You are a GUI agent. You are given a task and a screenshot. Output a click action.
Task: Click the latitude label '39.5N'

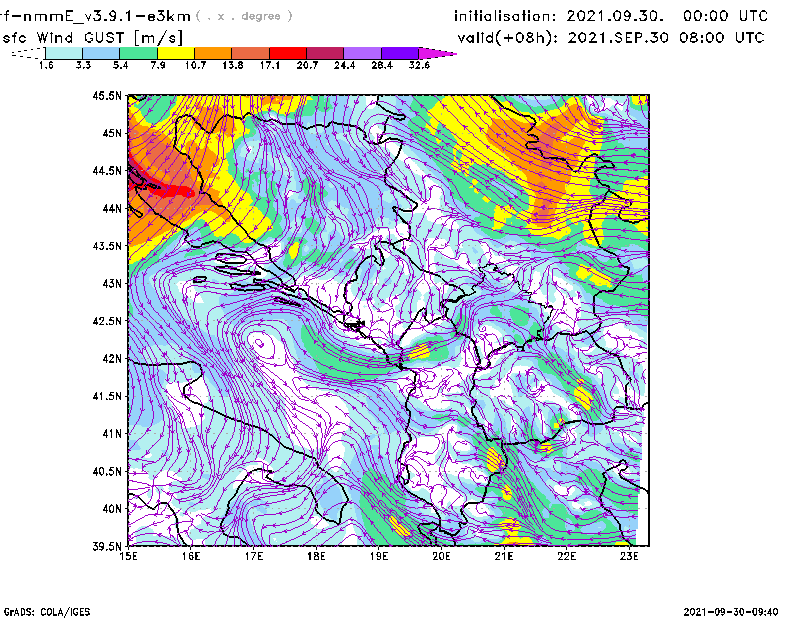[x=107, y=546]
